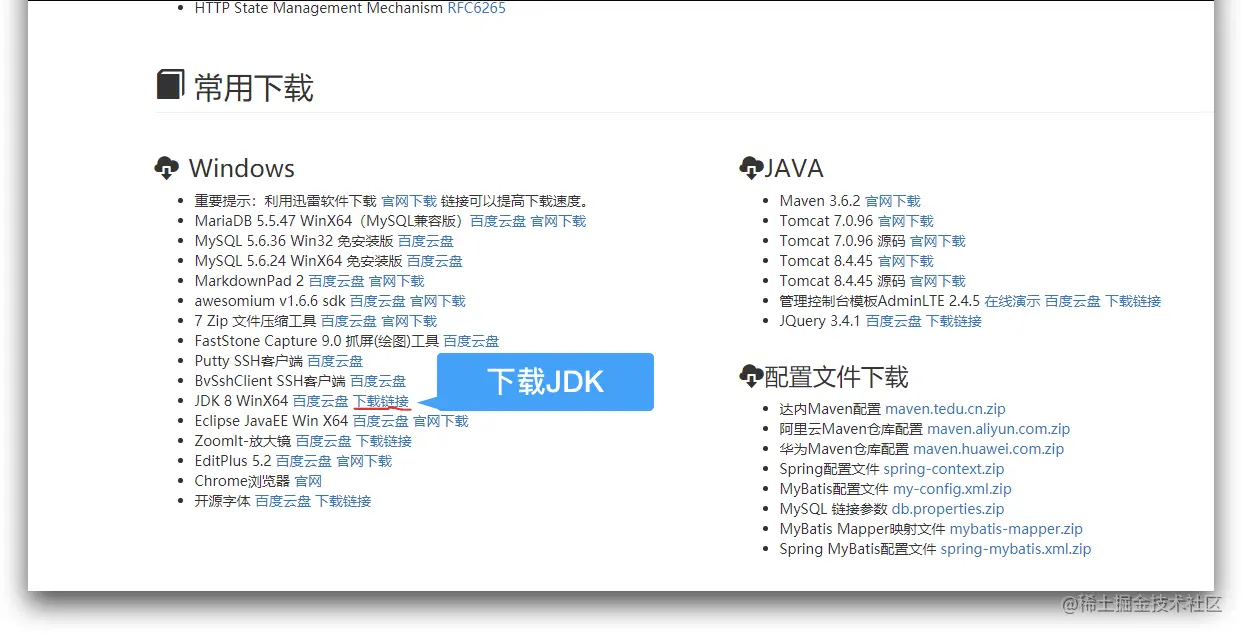Click the cloud icon beside 配置文件下载 heading
The width and height of the screenshot is (1242, 633).
751,377
